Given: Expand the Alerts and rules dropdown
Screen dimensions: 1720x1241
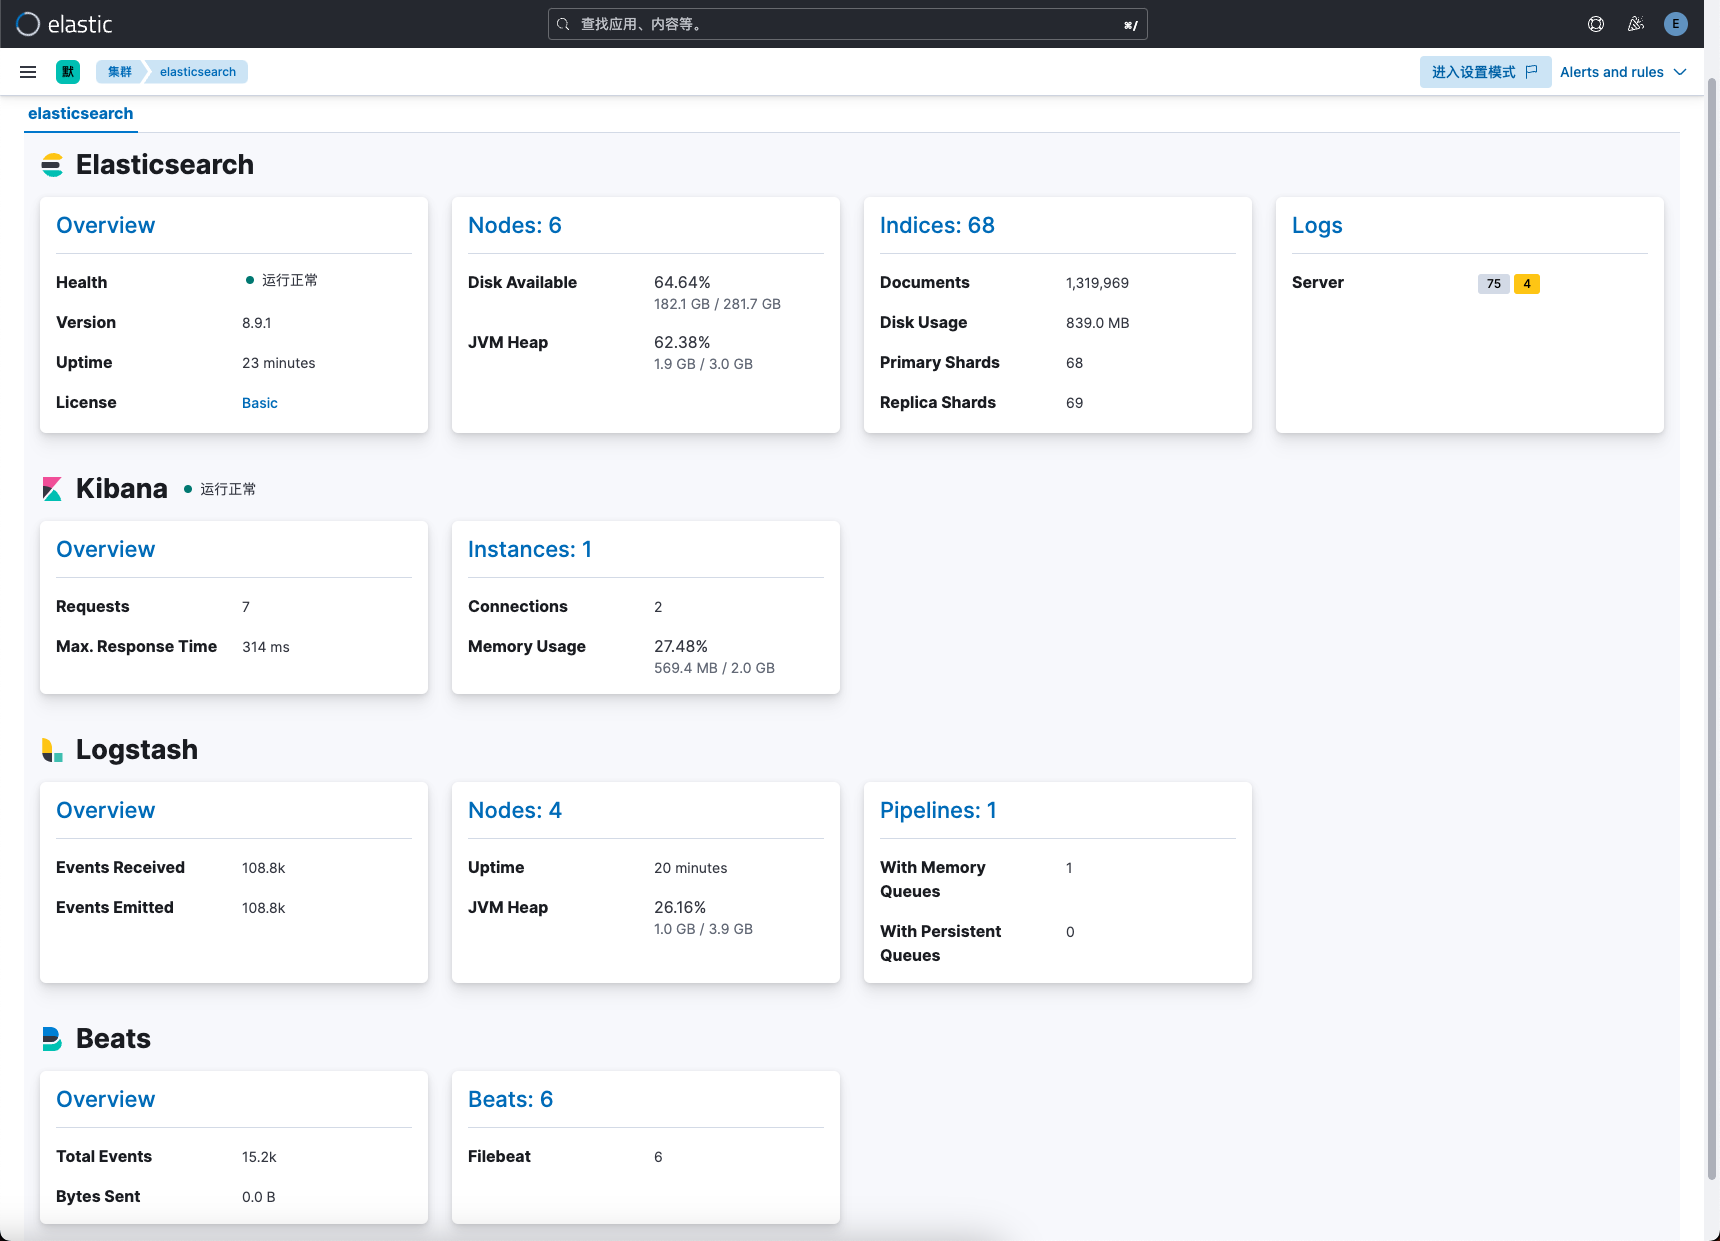Looking at the screenshot, I should [x=1623, y=72].
